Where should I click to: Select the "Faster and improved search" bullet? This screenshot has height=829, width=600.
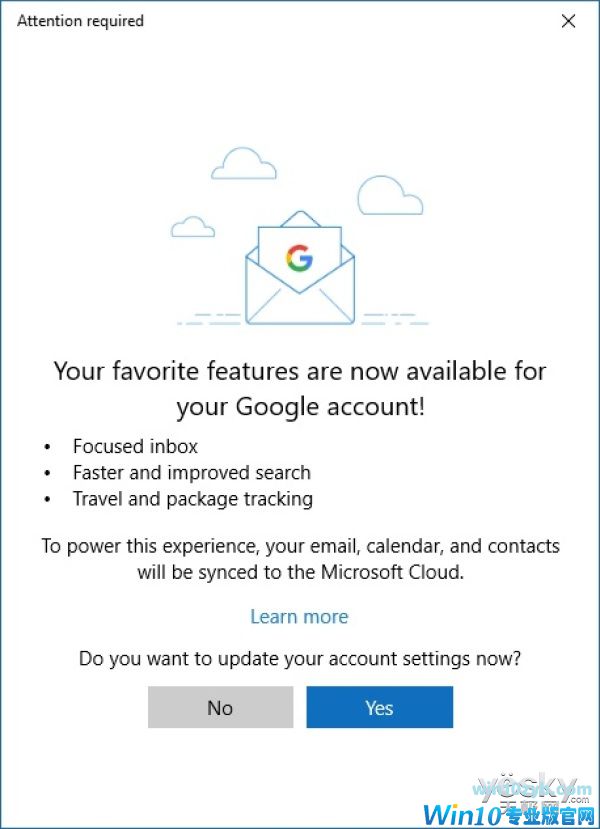click(x=191, y=472)
